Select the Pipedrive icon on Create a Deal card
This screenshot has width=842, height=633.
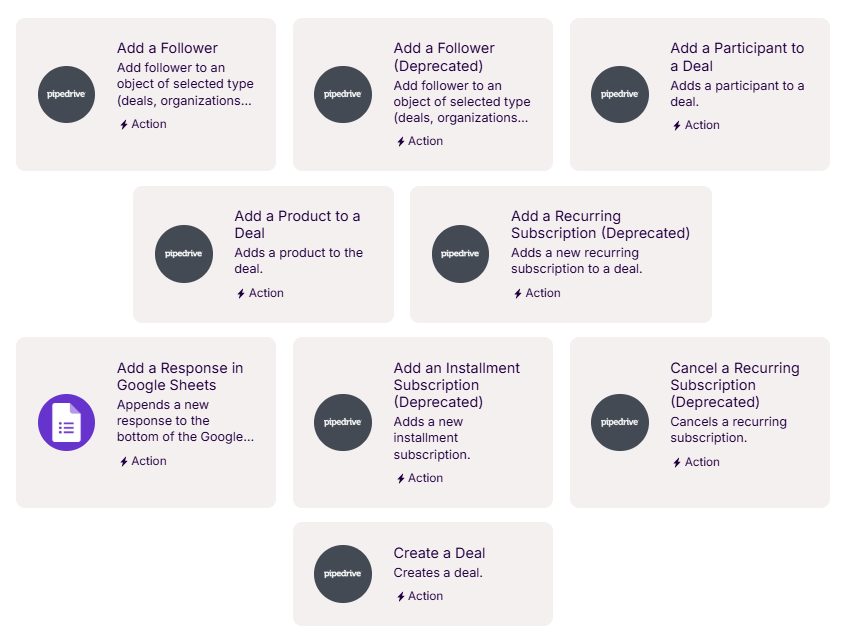[x=343, y=573]
